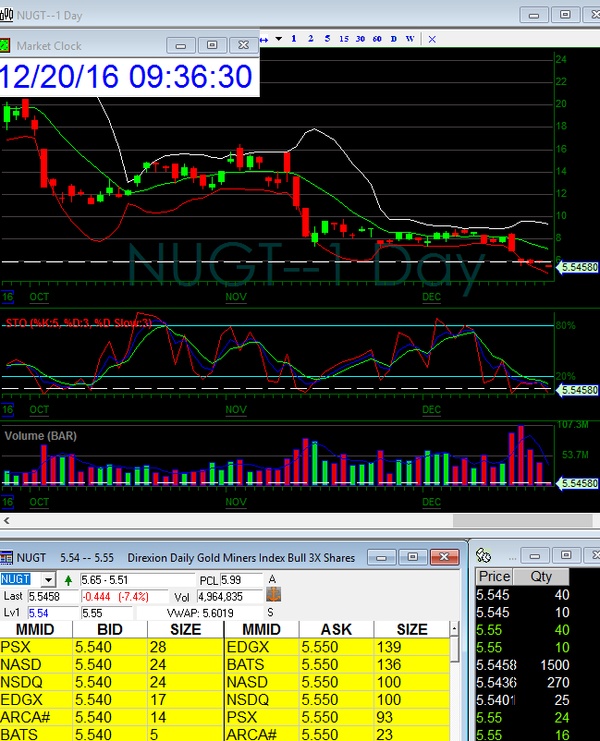This screenshot has width=600, height=741.
Task: Click the small icon right of Vol field
Action: (273, 596)
